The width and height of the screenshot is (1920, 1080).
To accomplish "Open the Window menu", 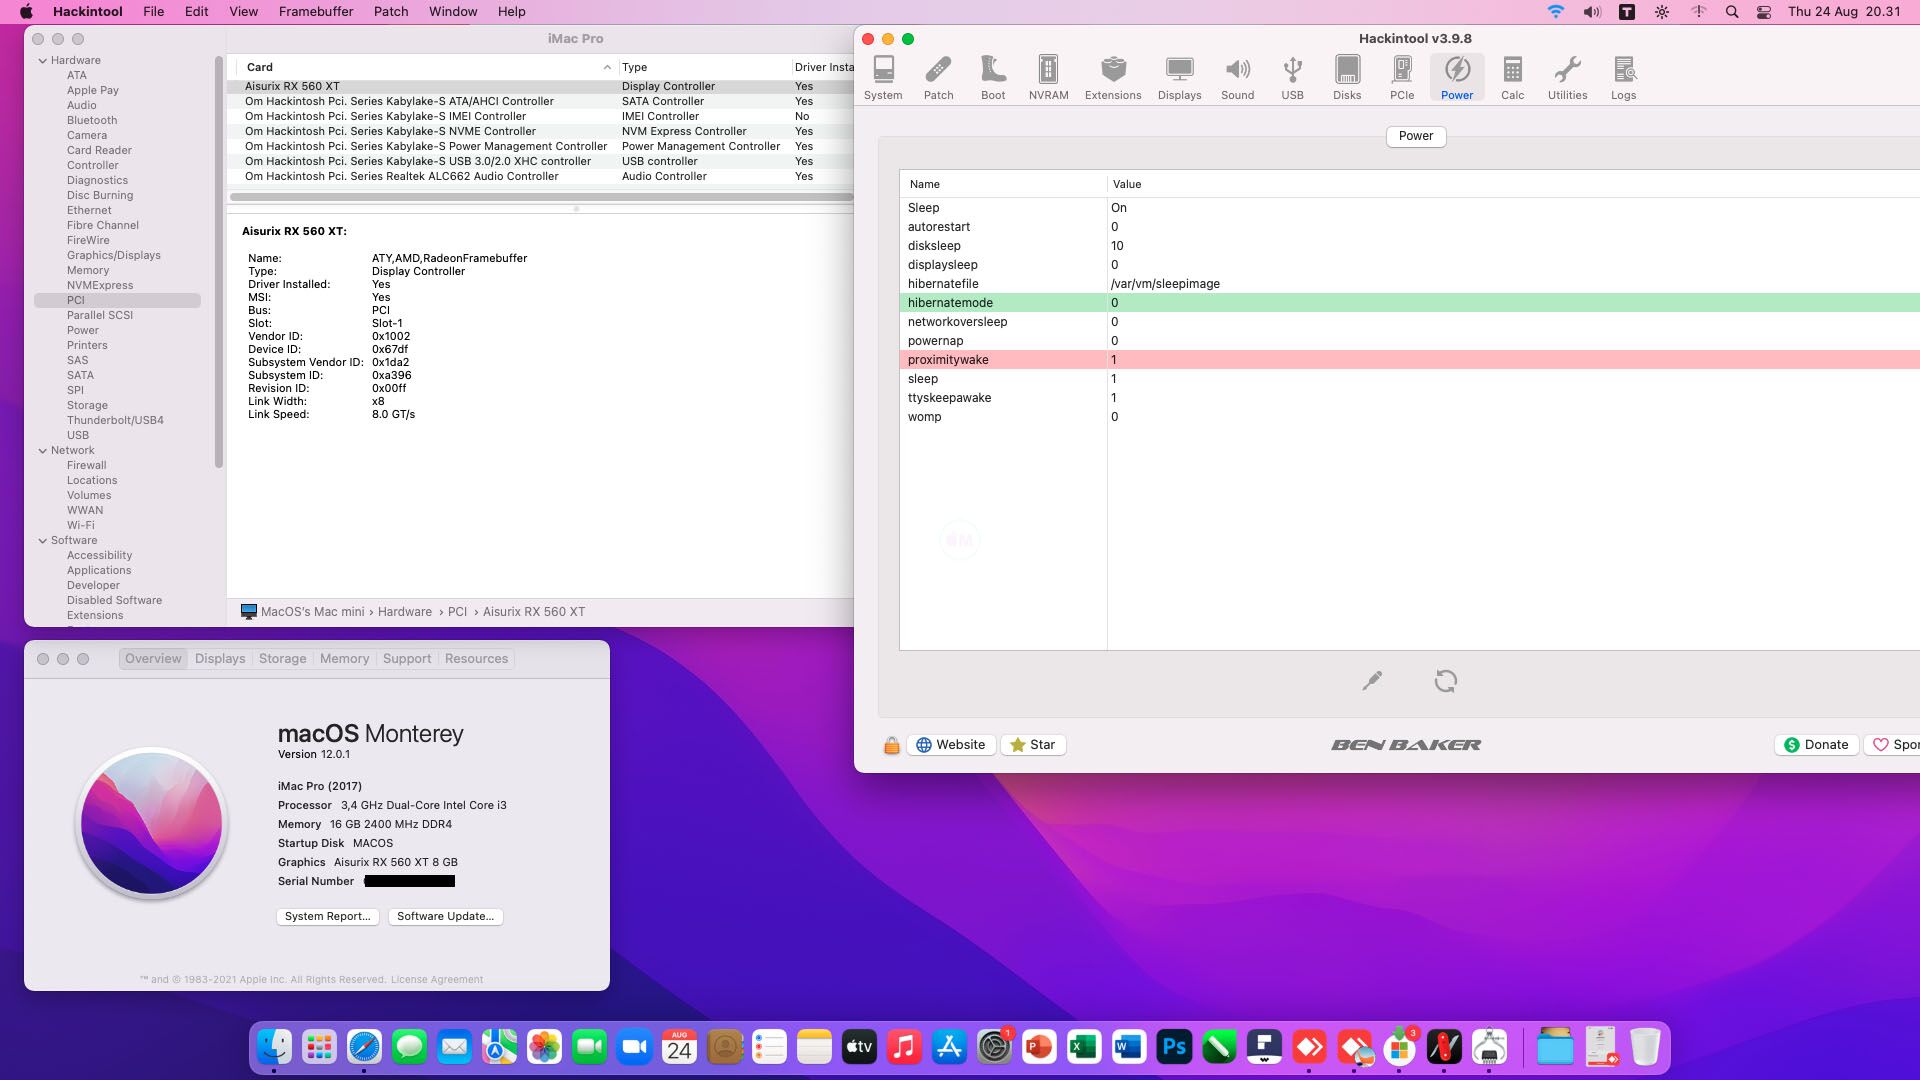I will coord(453,12).
